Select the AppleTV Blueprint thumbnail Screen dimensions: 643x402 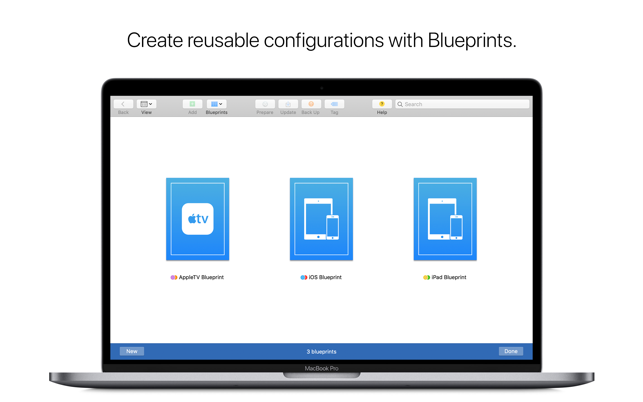coord(198,219)
